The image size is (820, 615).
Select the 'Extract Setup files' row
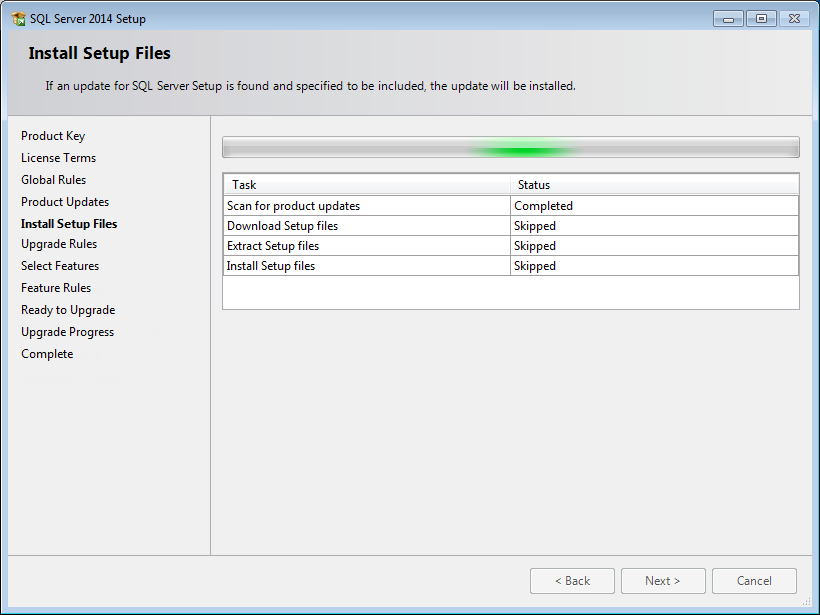coord(510,246)
